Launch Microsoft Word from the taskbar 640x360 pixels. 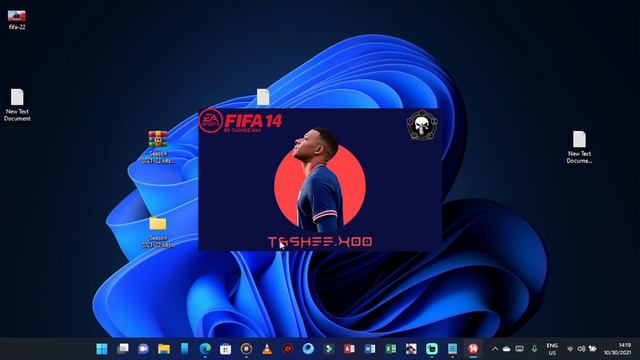[x=370, y=349]
